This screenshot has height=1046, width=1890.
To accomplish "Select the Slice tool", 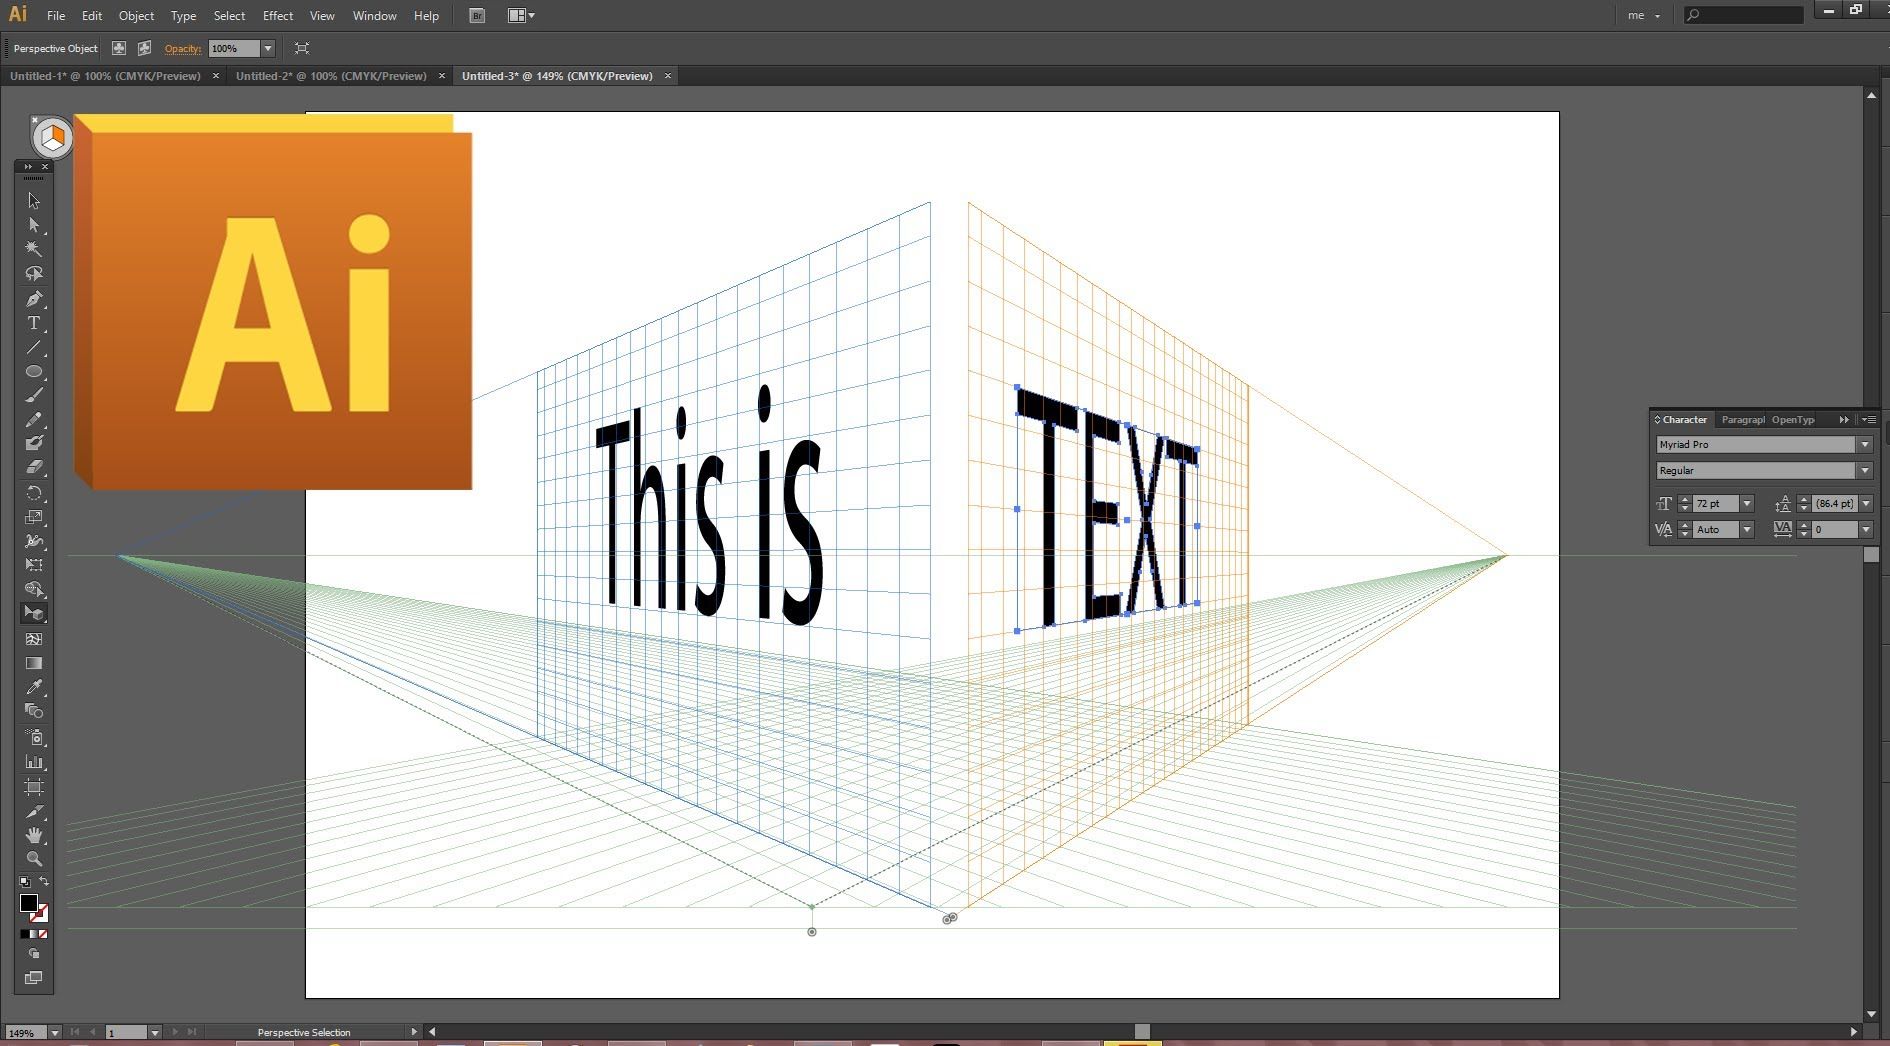I will click(x=34, y=811).
